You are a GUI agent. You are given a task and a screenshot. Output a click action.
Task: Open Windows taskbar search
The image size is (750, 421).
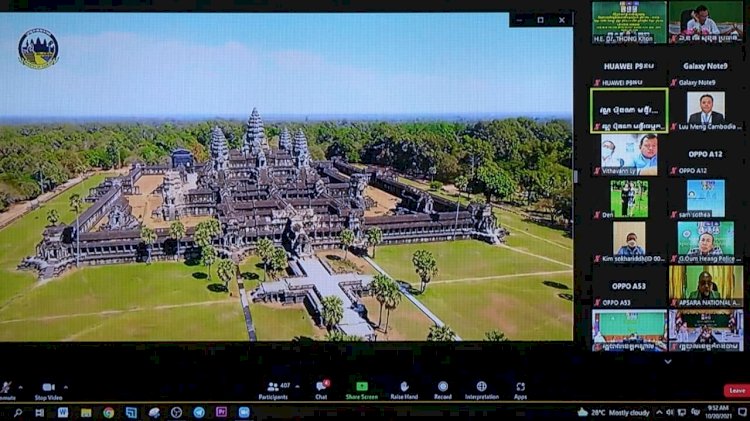click(x=18, y=412)
